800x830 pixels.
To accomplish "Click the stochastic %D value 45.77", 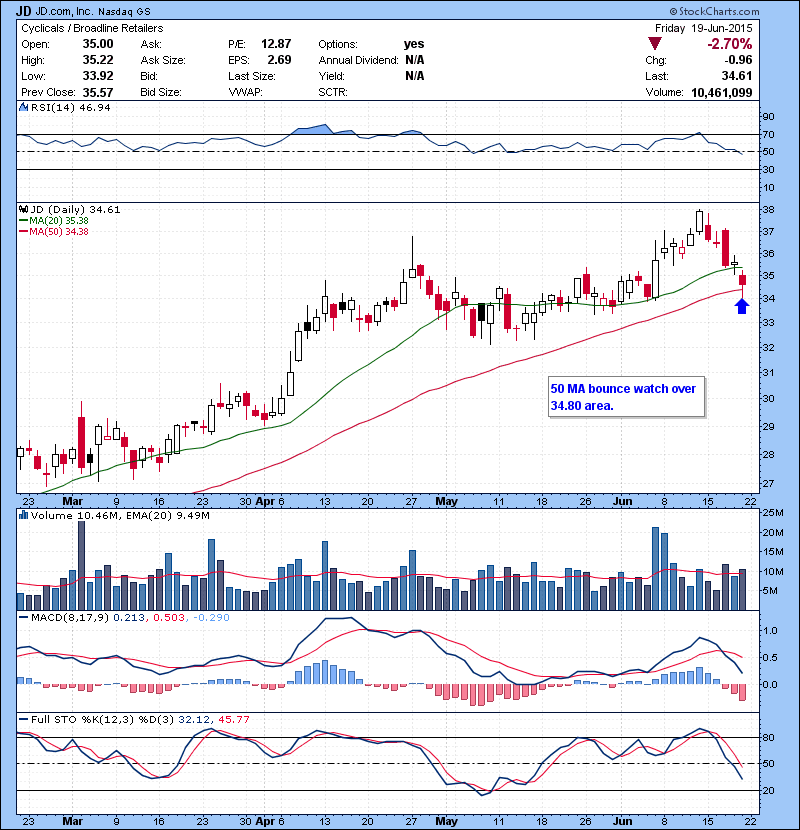I will (233, 719).
